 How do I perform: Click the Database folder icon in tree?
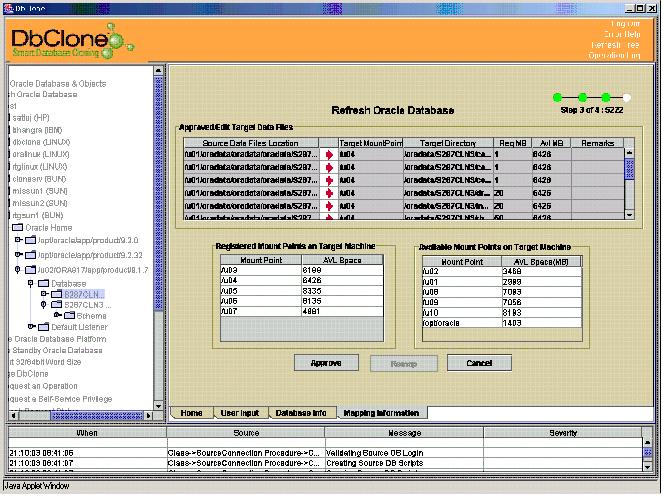(44, 284)
